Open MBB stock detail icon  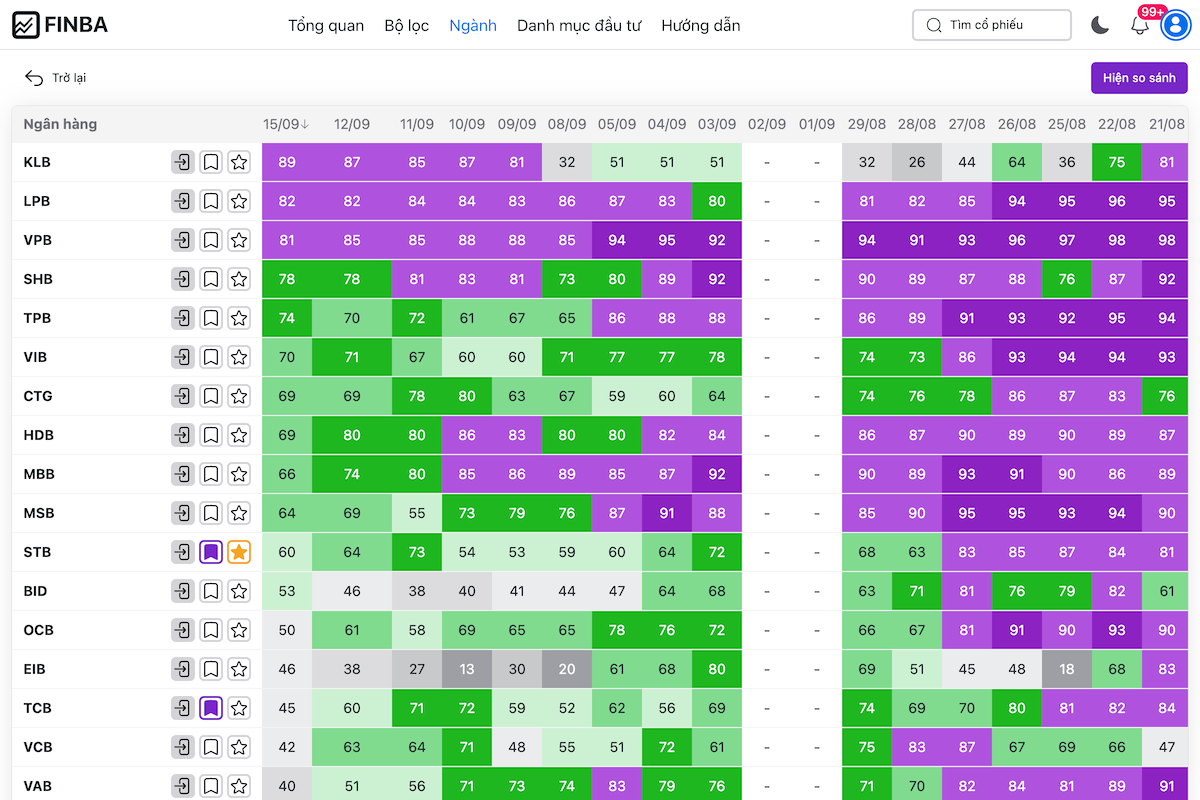[182, 474]
